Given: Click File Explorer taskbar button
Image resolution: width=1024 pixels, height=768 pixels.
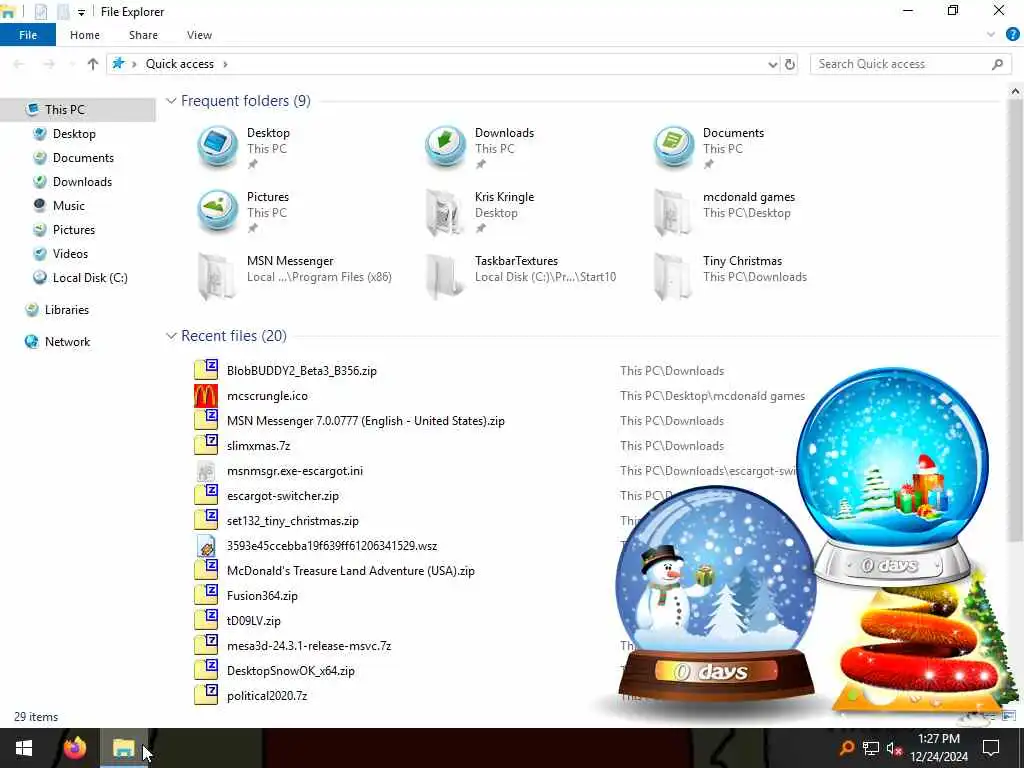Looking at the screenshot, I should (123, 748).
